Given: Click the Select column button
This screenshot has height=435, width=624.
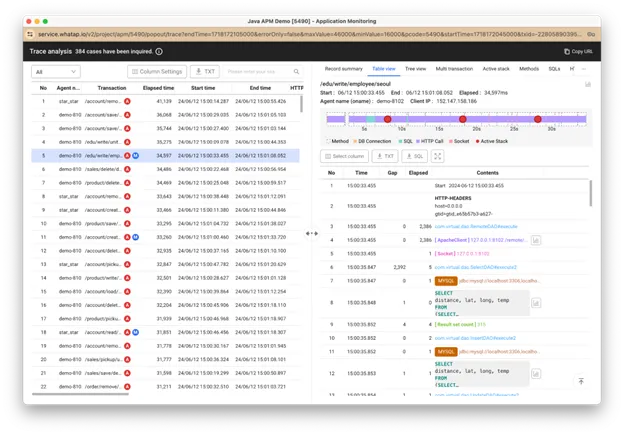Looking at the screenshot, I should [x=345, y=156].
